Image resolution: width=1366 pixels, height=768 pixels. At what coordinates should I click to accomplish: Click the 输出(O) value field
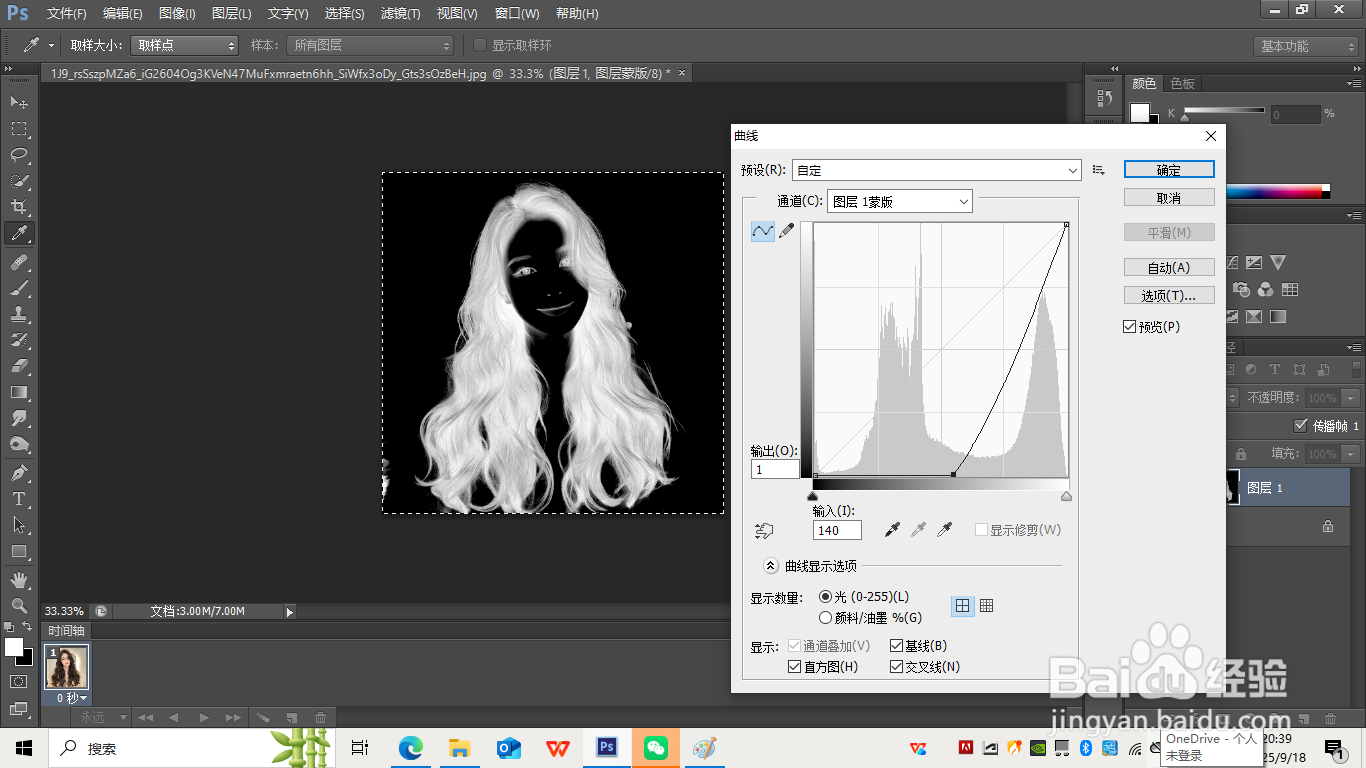coord(776,469)
